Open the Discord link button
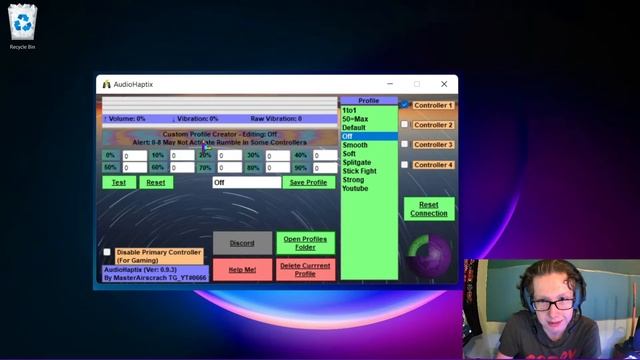Screen dimensions: 640x360 (x=242, y=243)
